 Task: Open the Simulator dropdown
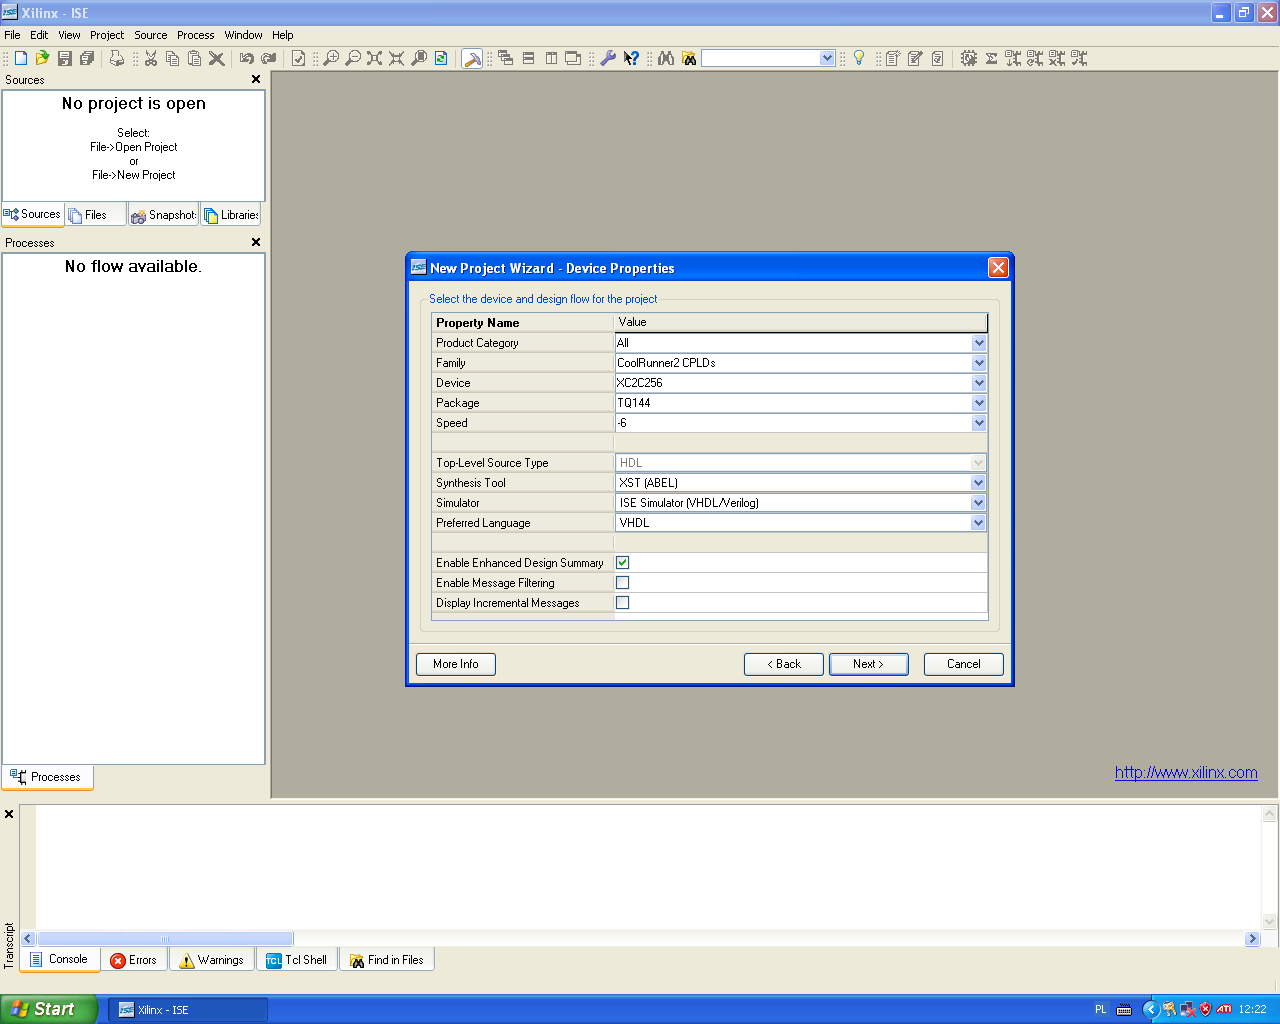coord(979,503)
